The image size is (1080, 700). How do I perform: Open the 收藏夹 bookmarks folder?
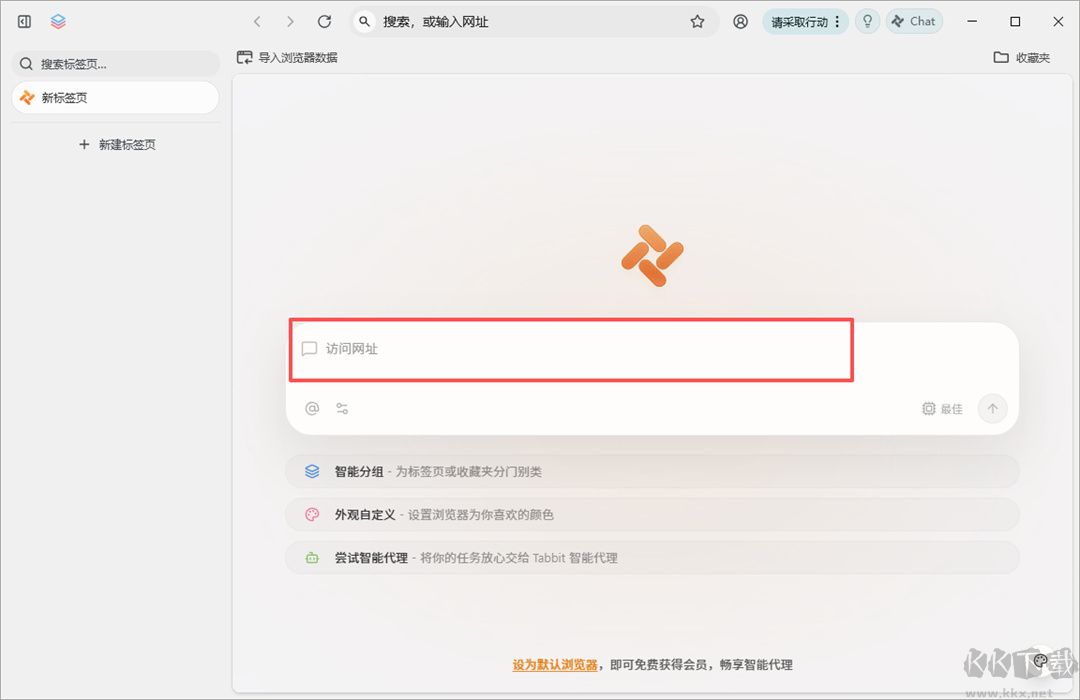click(x=1022, y=58)
